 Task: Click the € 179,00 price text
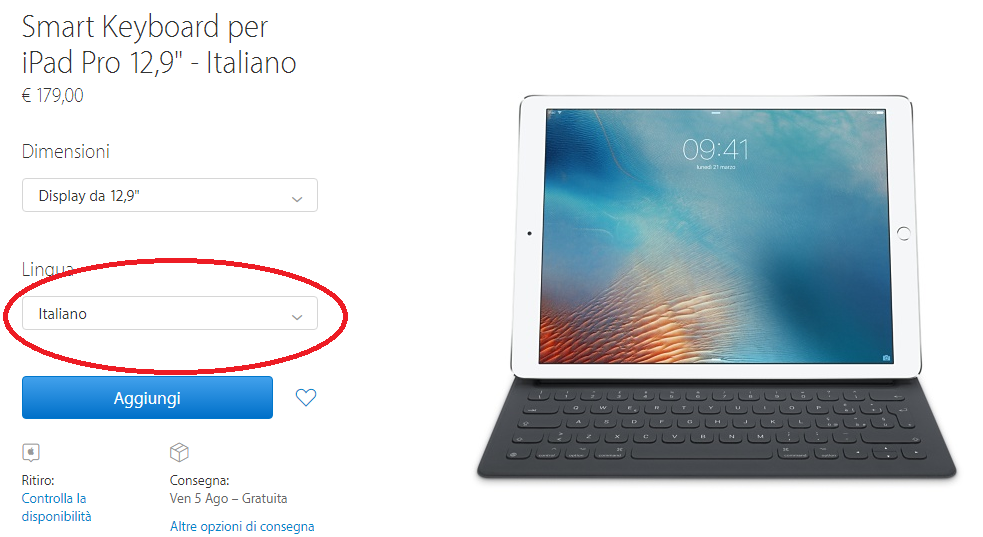[x=53, y=95]
